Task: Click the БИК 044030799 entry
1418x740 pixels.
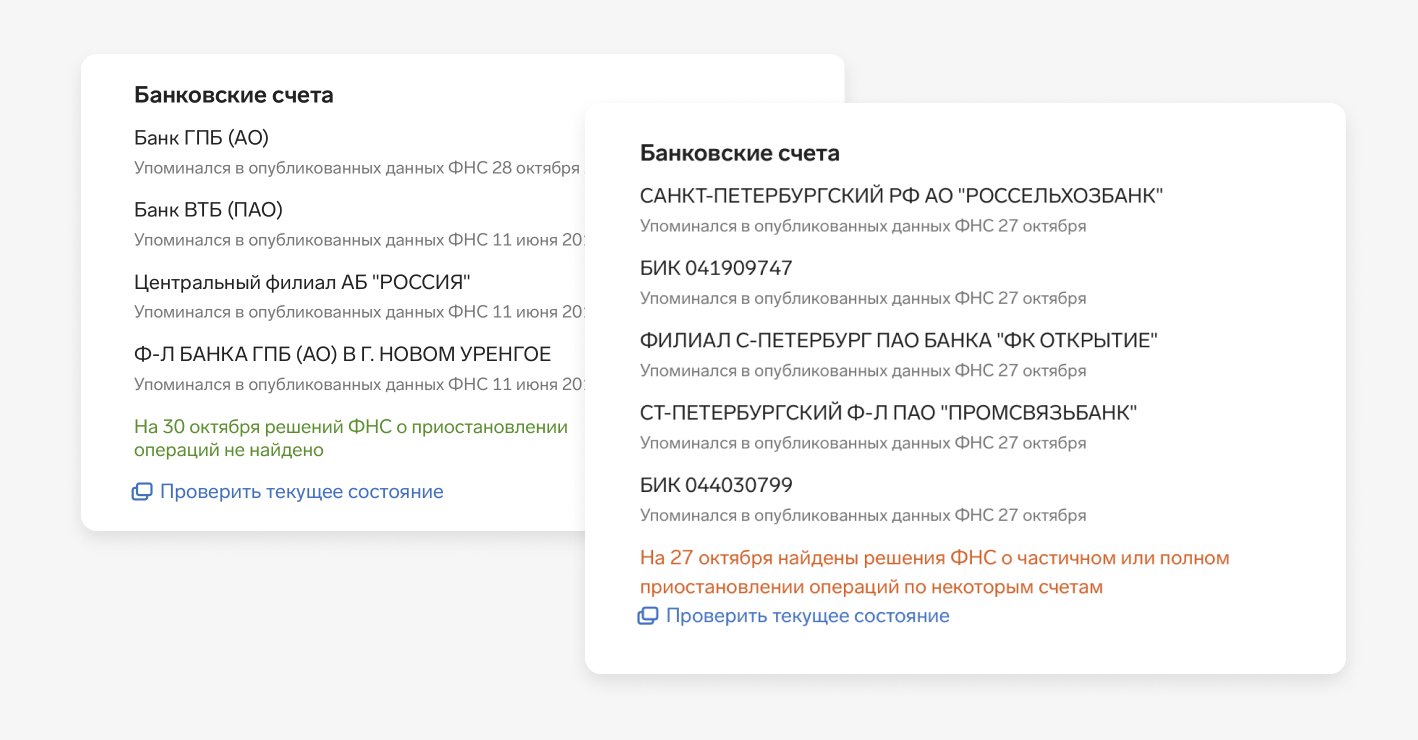Action: 716,485
